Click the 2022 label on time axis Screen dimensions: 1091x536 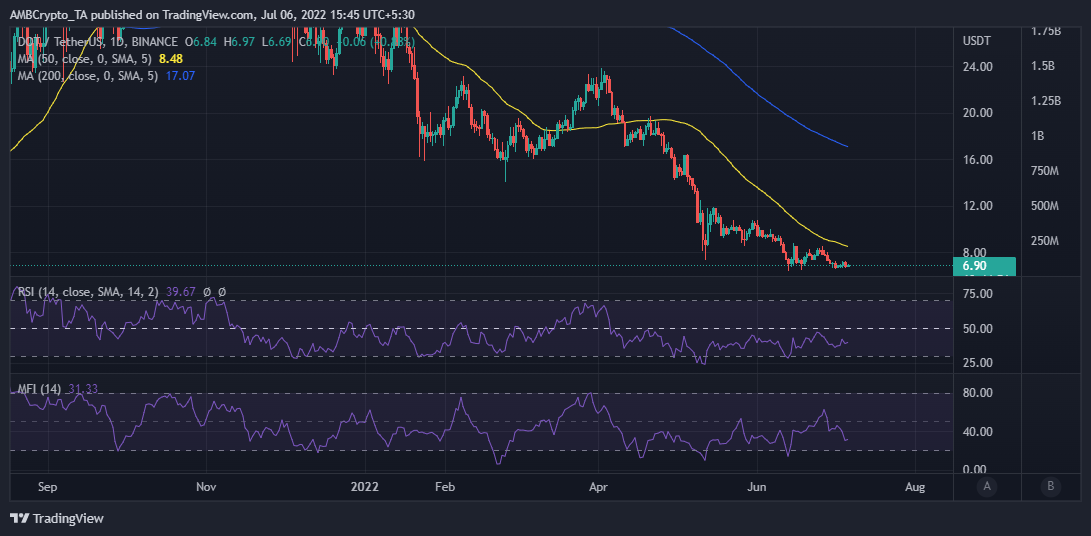click(x=366, y=487)
